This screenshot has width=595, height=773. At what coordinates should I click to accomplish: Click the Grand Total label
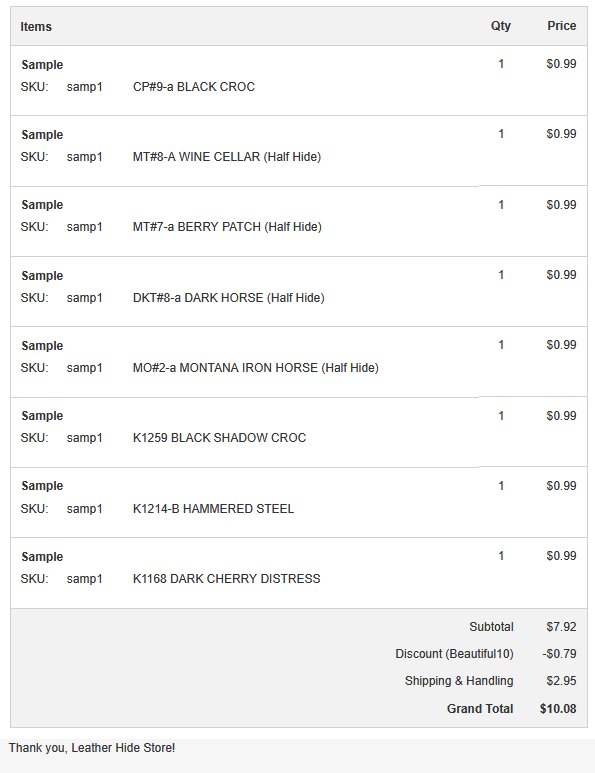coord(480,708)
